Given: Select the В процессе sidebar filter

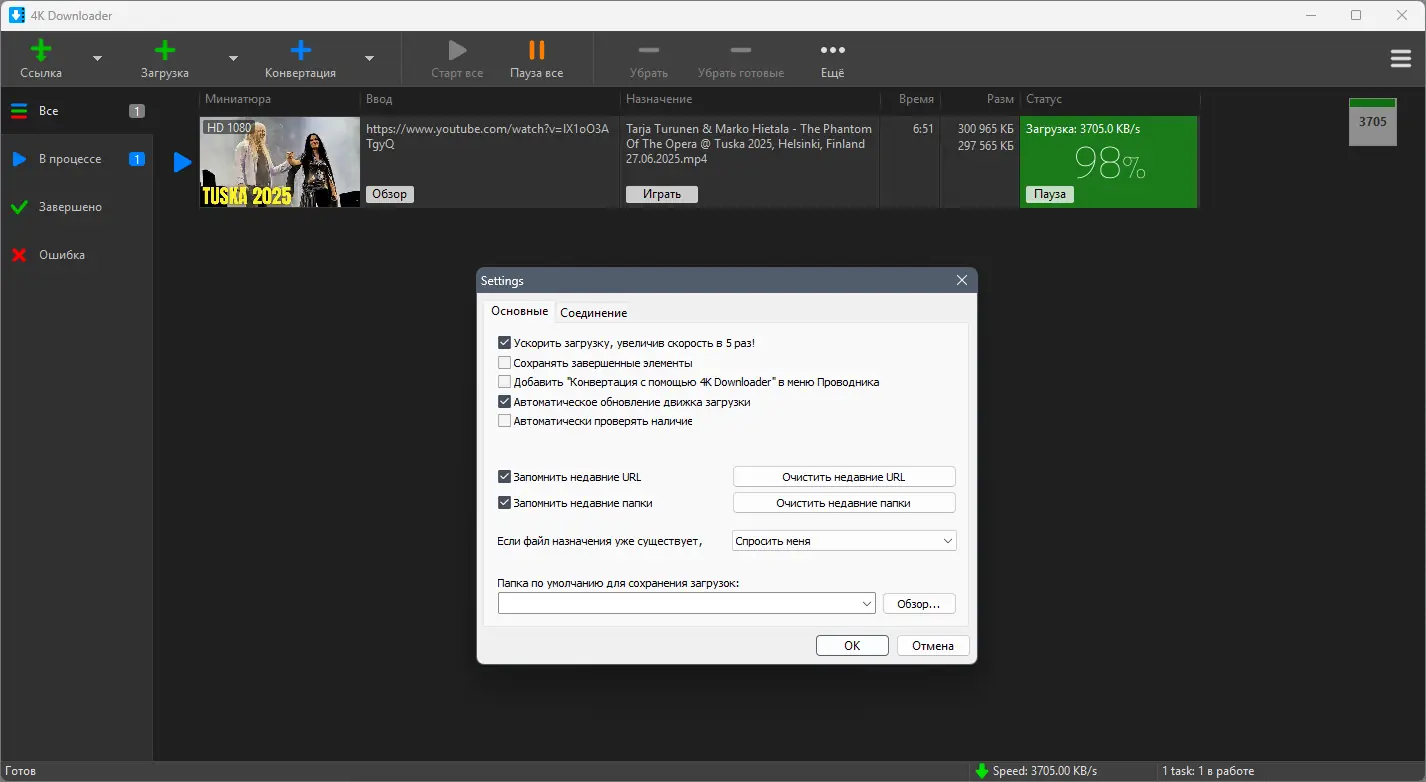Looking at the screenshot, I should tap(76, 159).
